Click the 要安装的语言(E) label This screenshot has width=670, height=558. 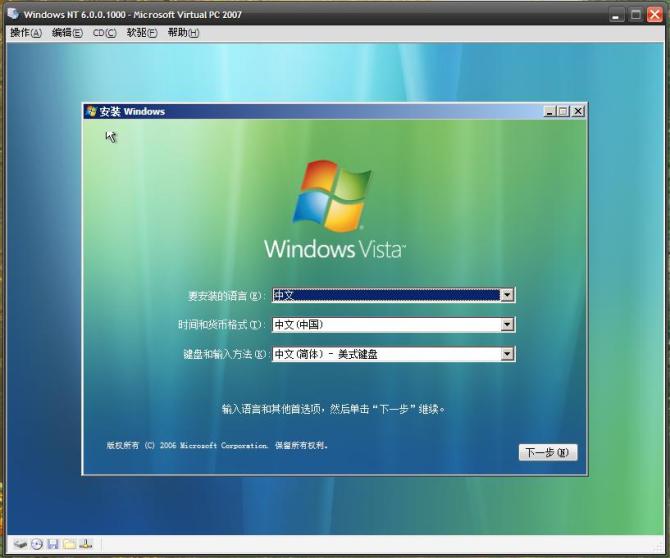coord(226,296)
